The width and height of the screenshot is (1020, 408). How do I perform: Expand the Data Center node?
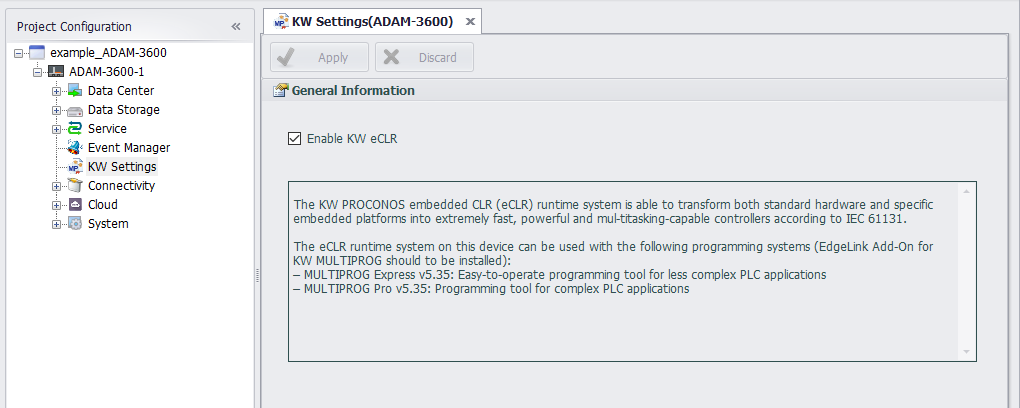click(57, 91)
